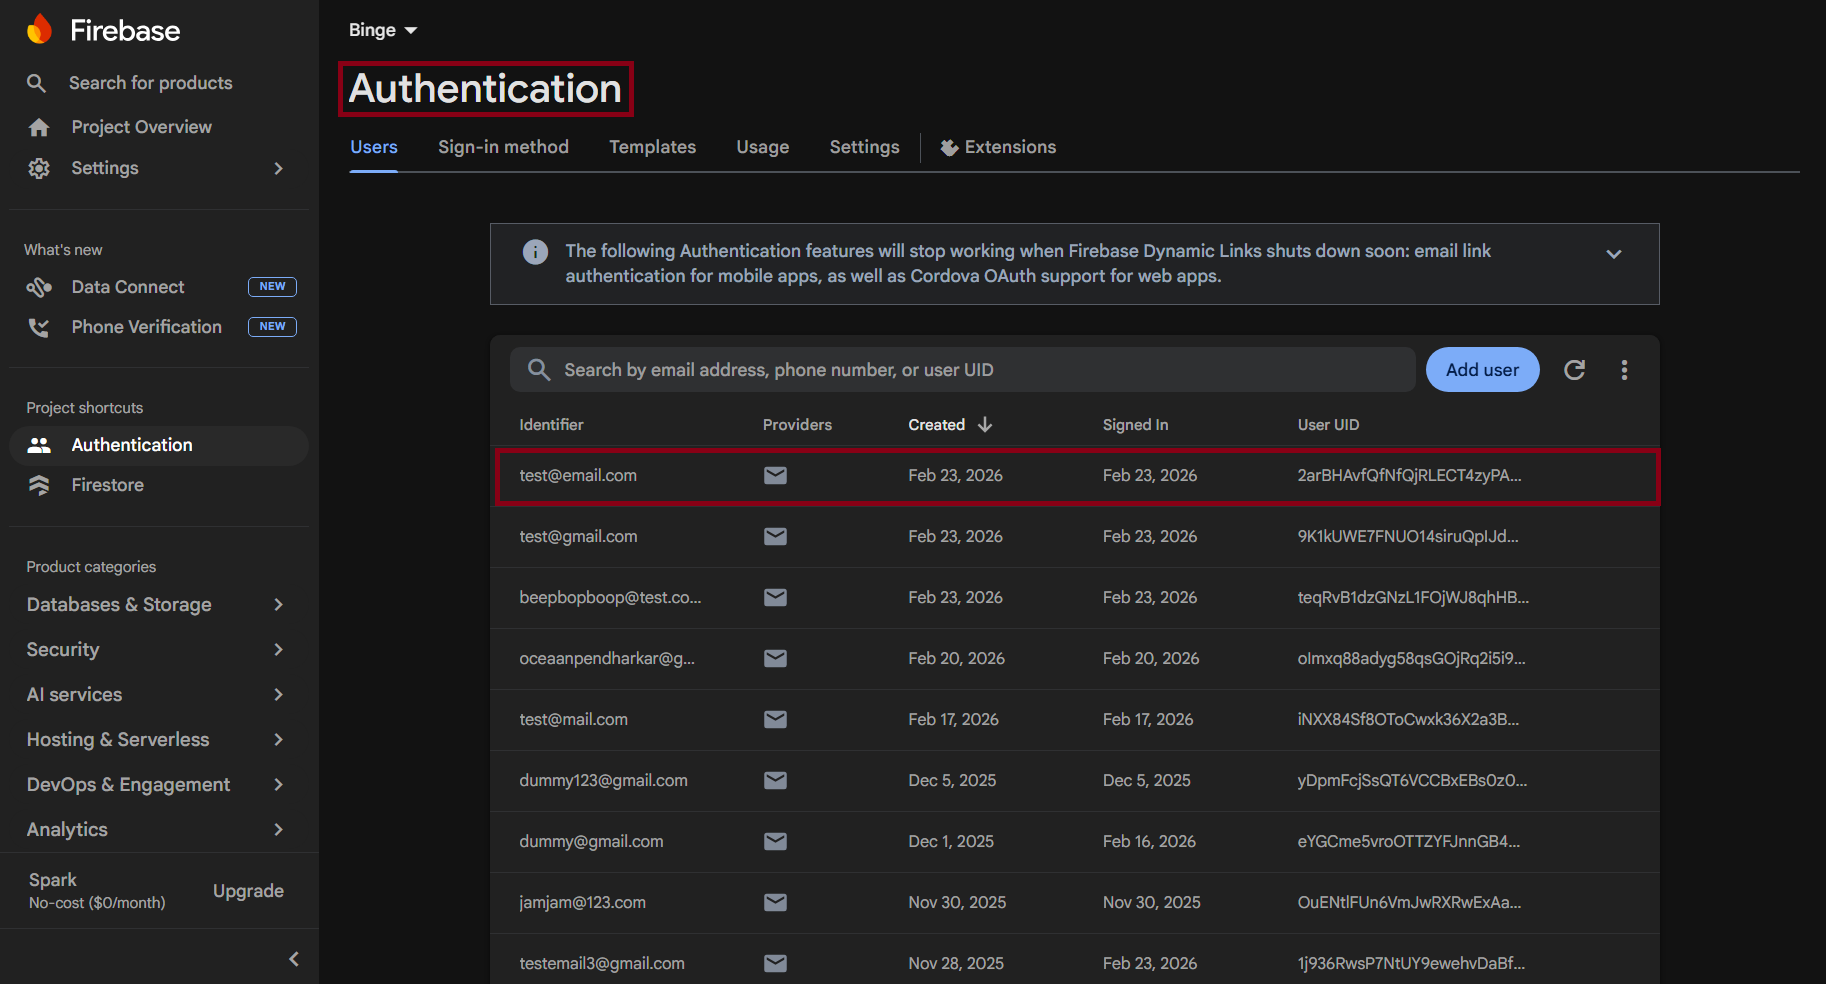Switch to the Sign-in method tab
The height and width of the screenshot is (984, 1826).
503,147
